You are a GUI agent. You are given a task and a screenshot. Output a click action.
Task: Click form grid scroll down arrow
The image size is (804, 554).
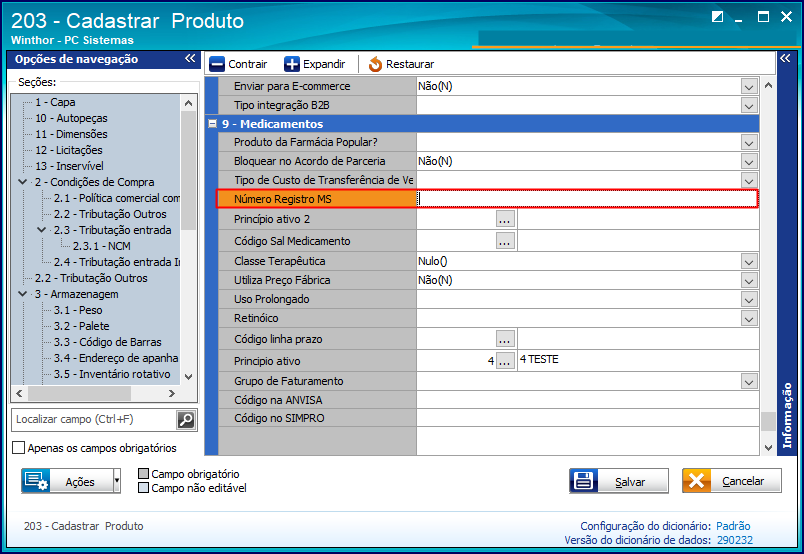[768, 448]
